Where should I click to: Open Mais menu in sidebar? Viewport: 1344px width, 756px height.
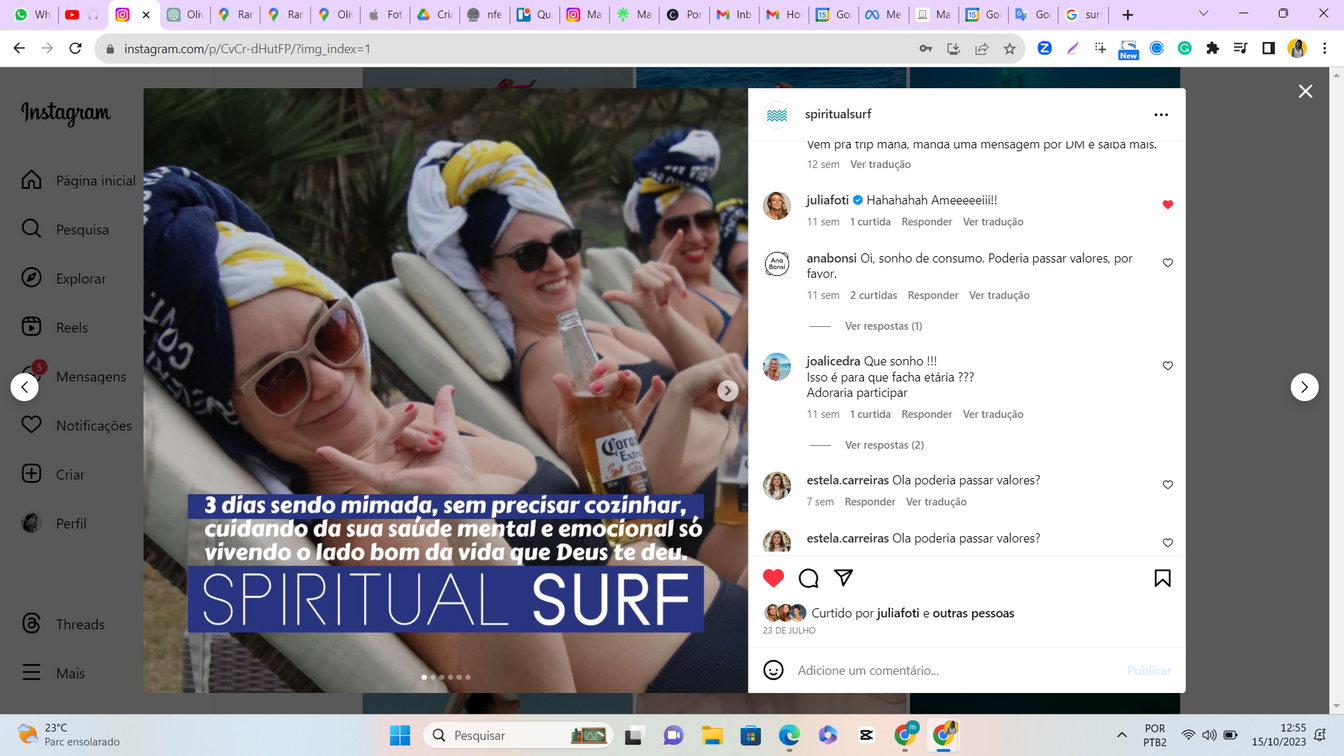click(70, 673)
